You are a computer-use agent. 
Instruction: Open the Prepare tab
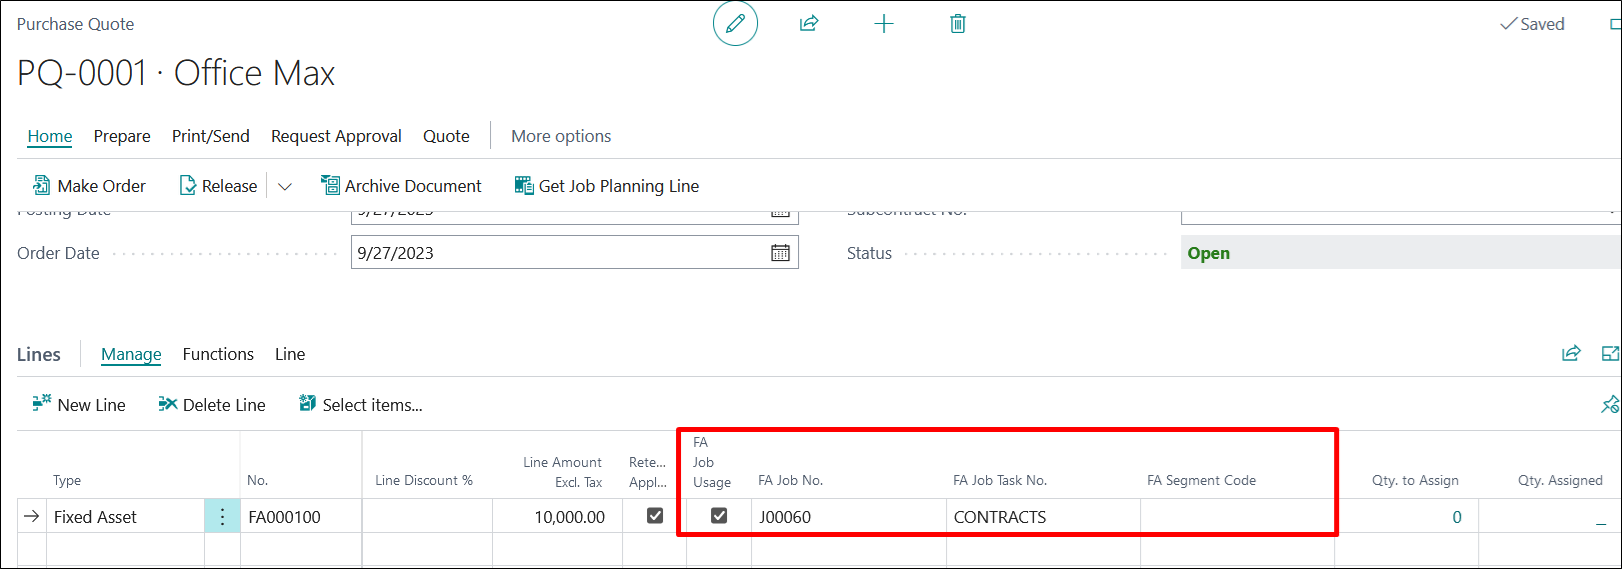(122, 136)
